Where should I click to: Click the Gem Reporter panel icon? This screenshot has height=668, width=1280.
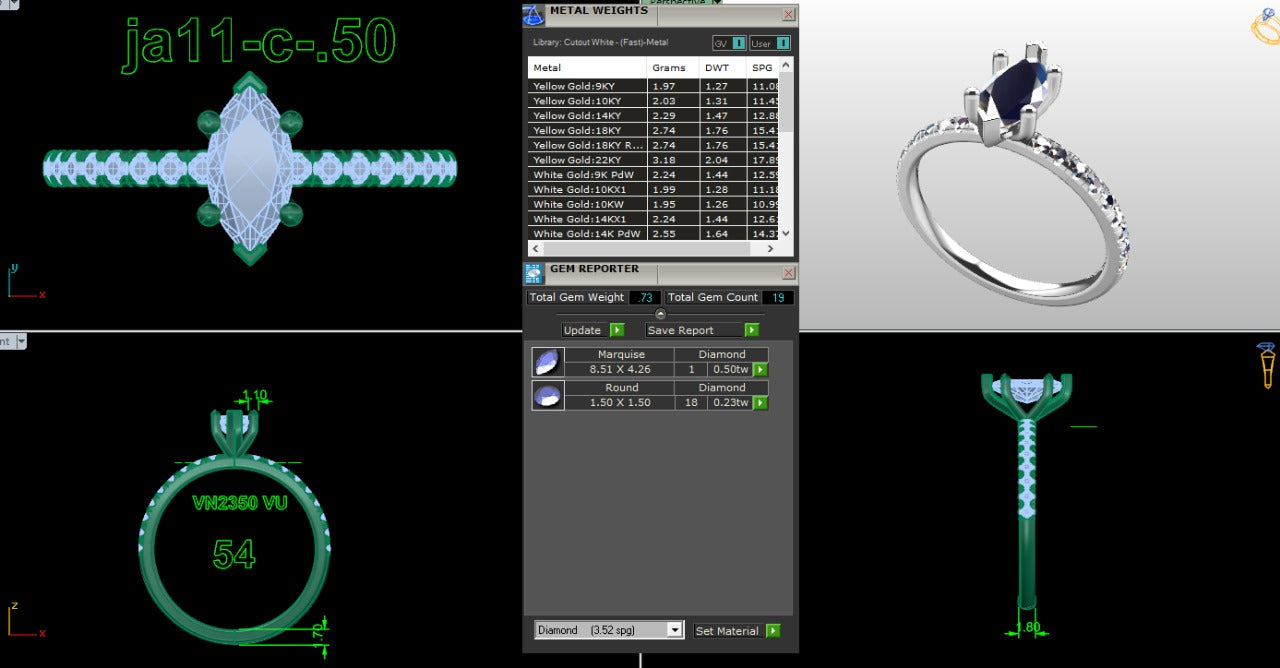(x=534, y=273)
